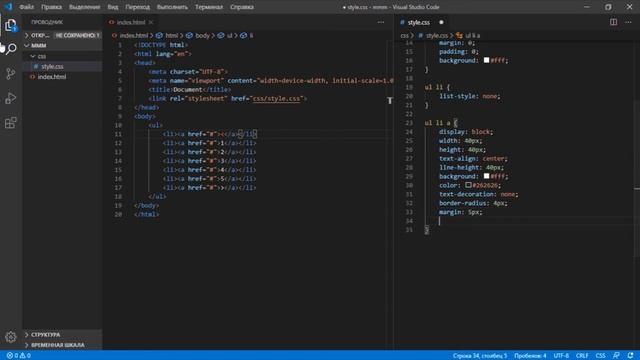Change line endings via CRLF status item
Image resolution: width=640 pixels, height=360 pixels.
582,356
